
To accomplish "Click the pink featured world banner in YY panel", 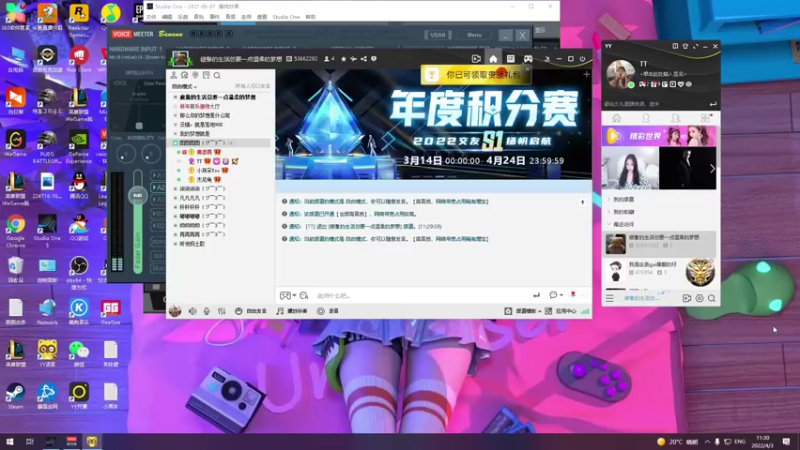I will click(x=659, y=136).
